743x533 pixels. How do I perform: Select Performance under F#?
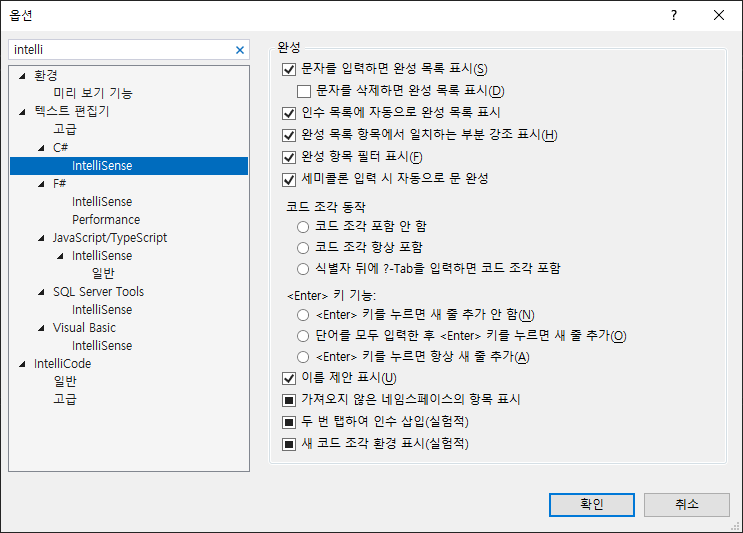[106, 220]
